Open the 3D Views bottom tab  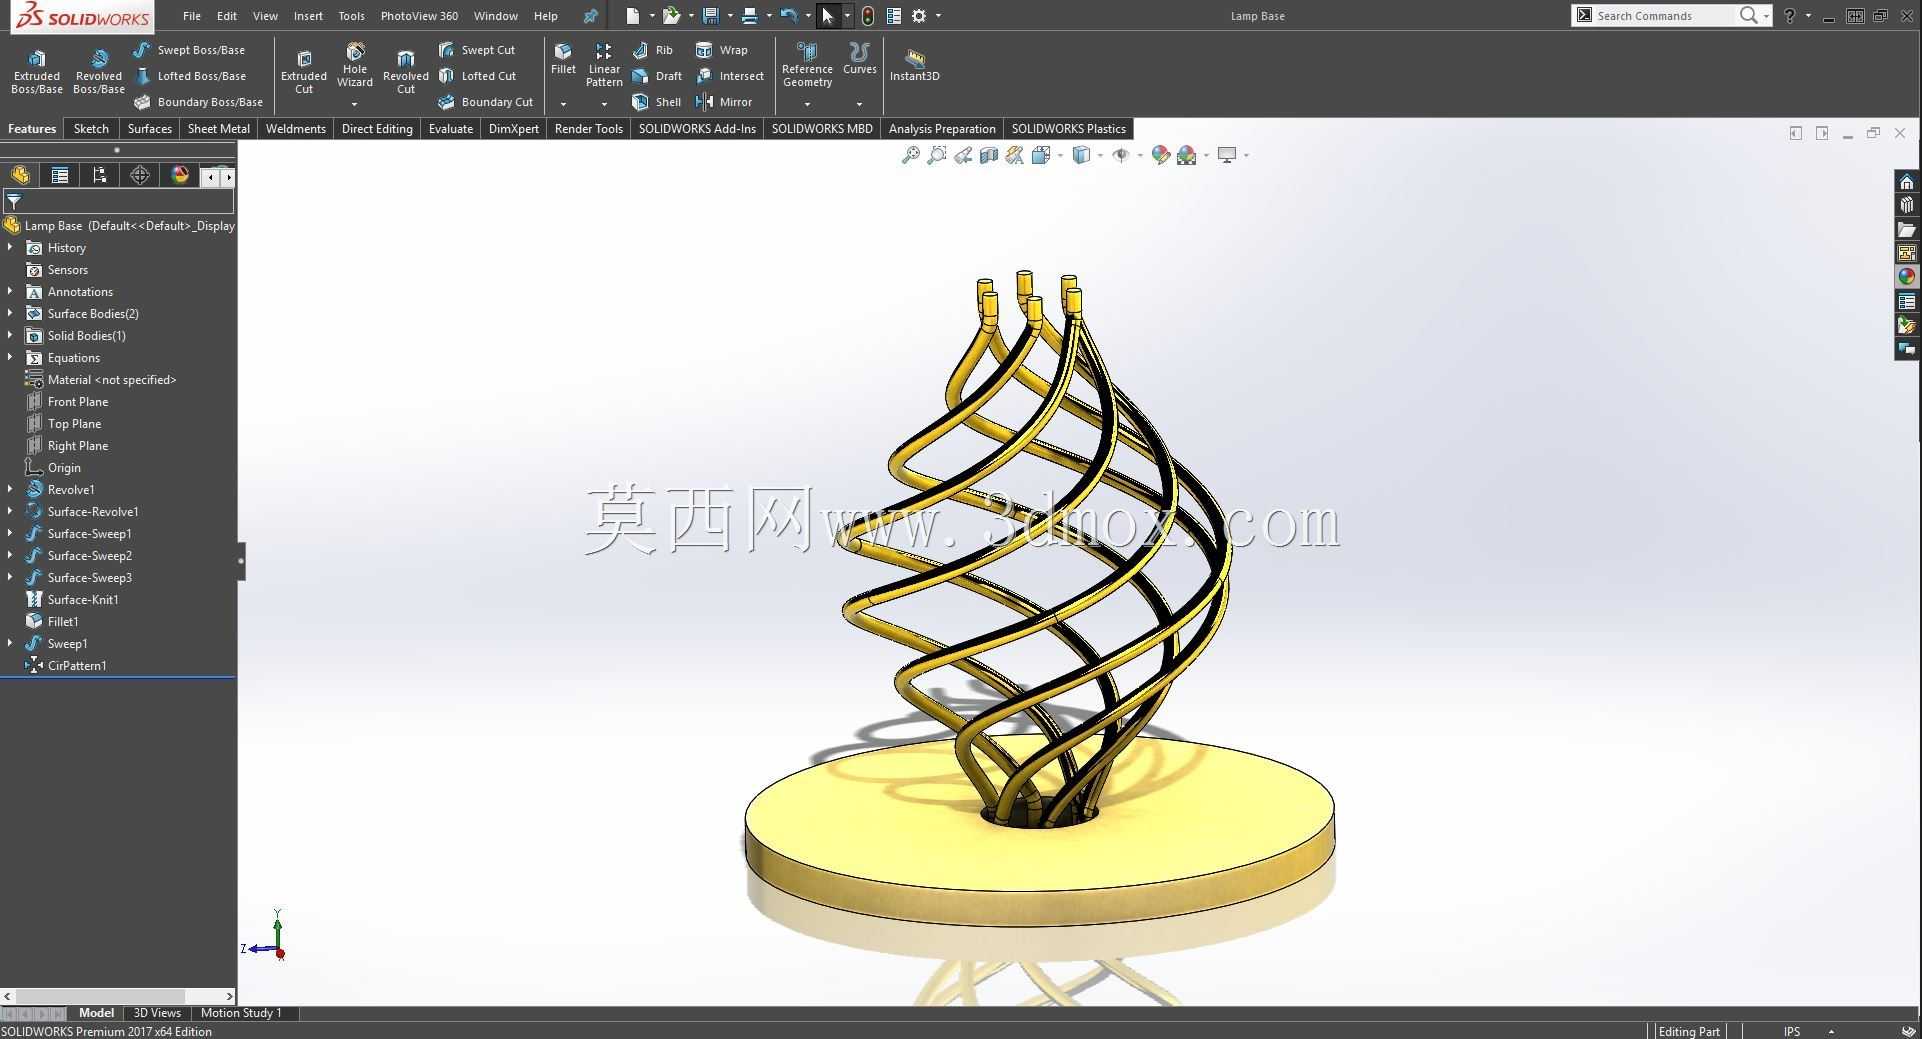(x=157, y=1013)
